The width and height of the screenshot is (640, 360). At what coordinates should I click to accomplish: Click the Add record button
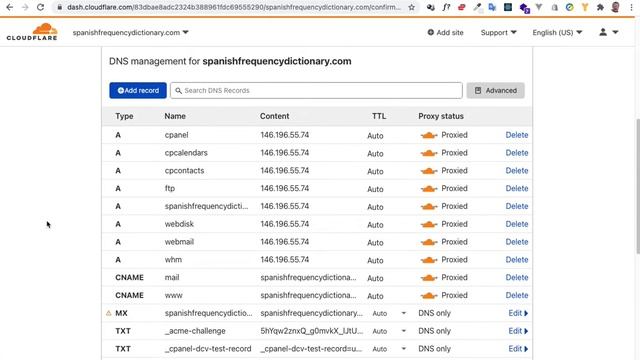tap(138, 91)
